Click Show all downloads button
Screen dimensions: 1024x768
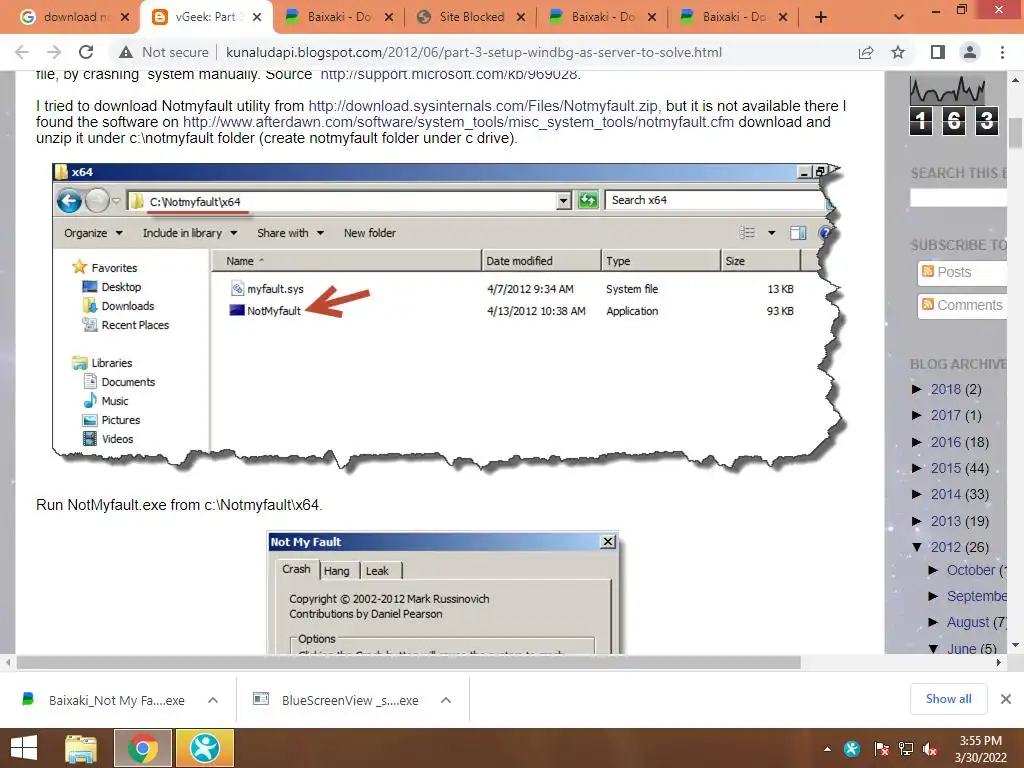[x=948, y=699]
